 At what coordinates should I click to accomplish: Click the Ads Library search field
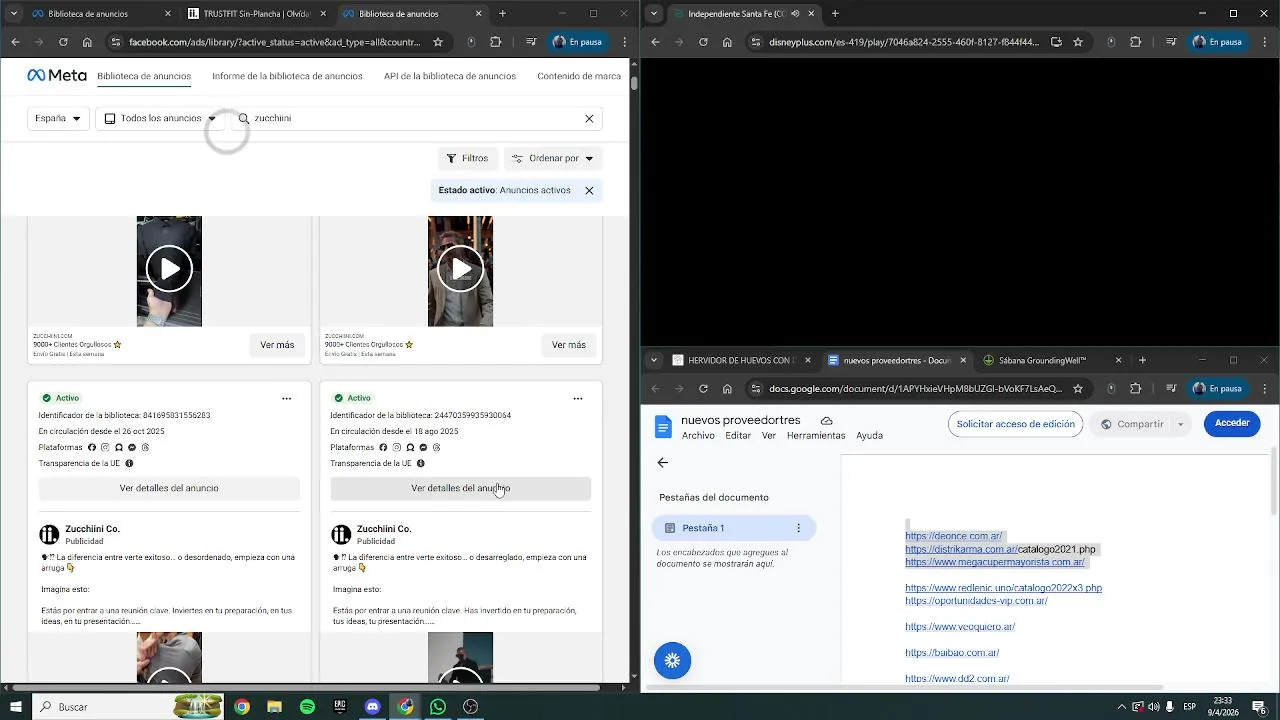pyautogui.click(x=415, y=118)
